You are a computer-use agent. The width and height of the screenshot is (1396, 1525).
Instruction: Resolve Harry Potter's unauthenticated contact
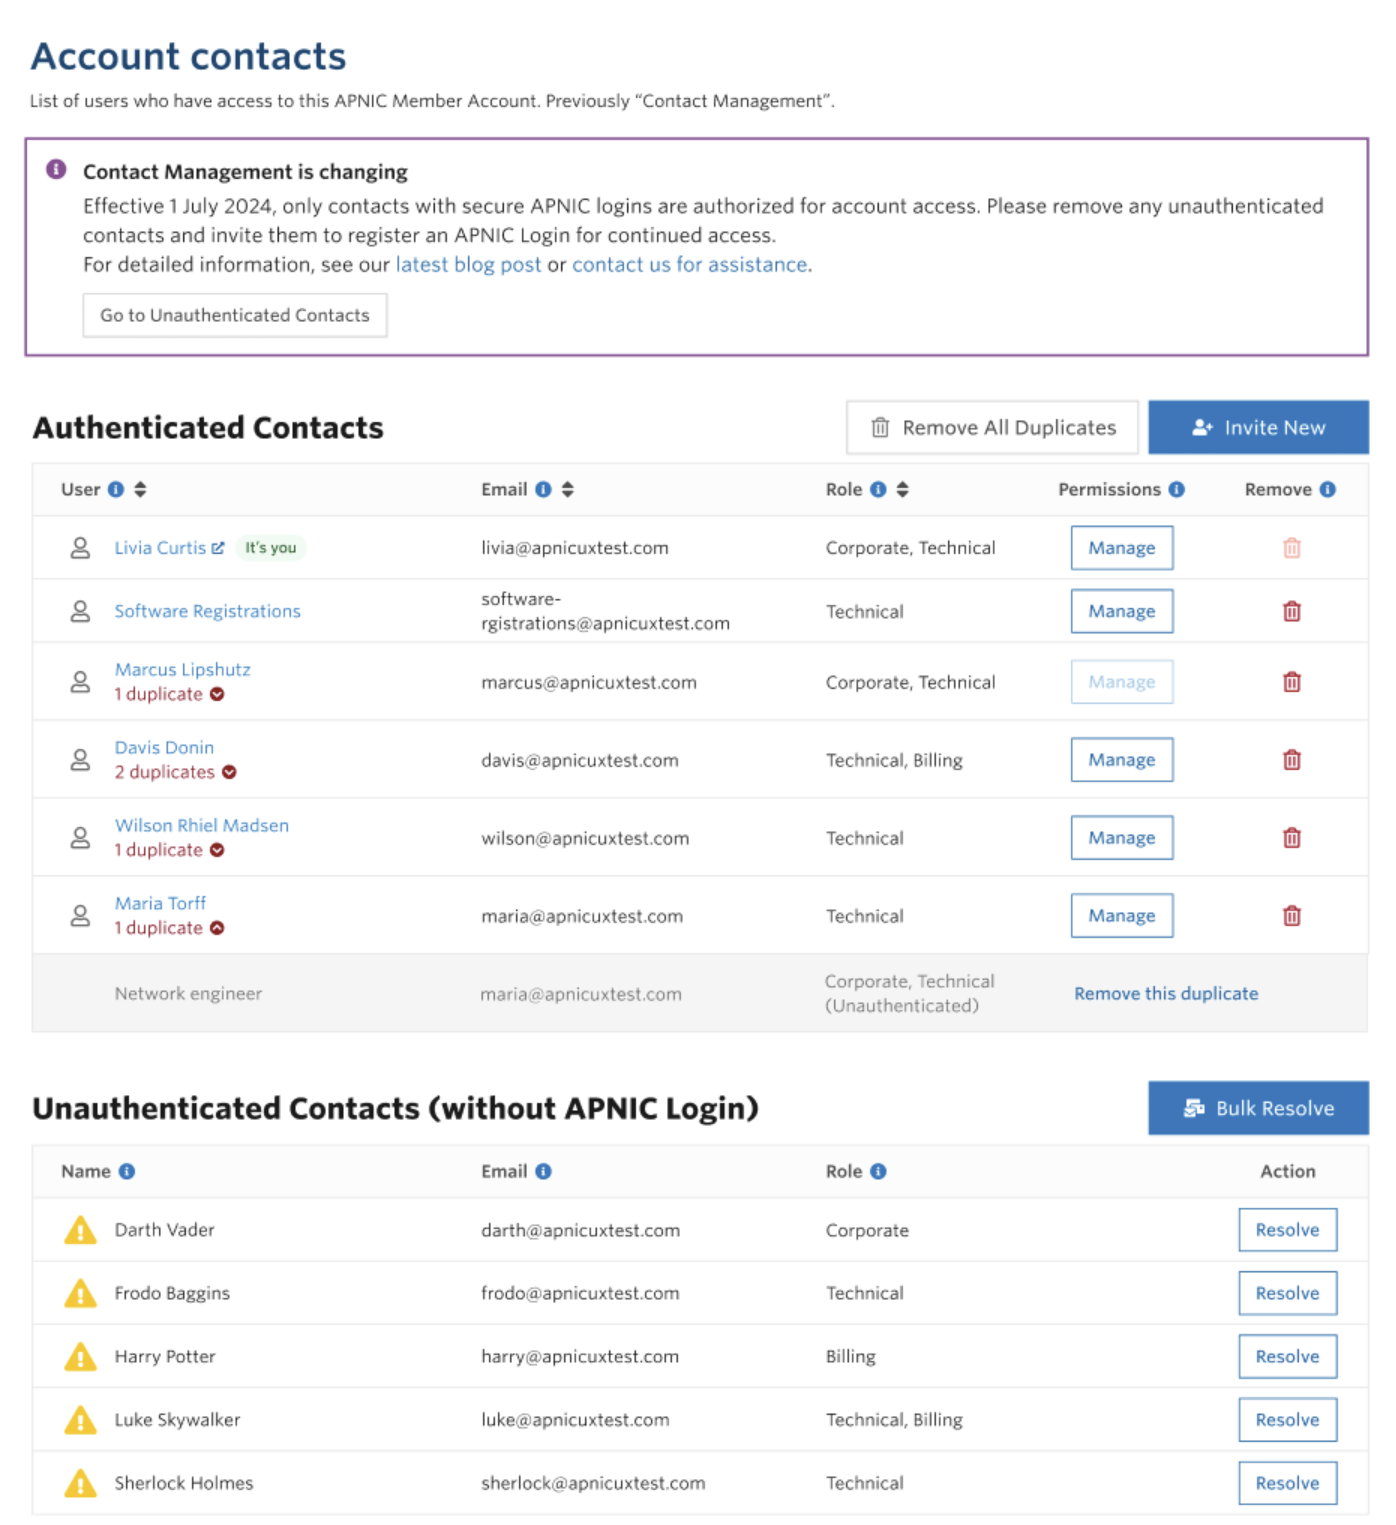coord(1287,1356)
